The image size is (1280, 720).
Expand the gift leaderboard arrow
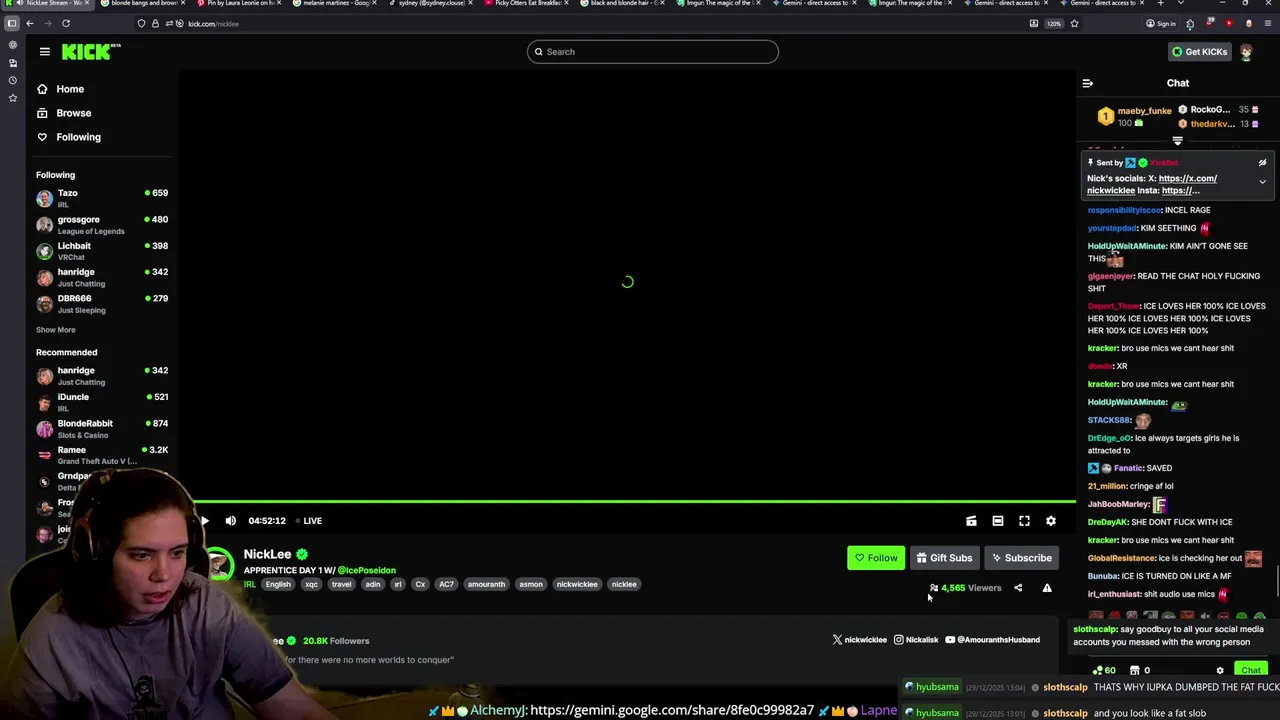[1178, 141]
